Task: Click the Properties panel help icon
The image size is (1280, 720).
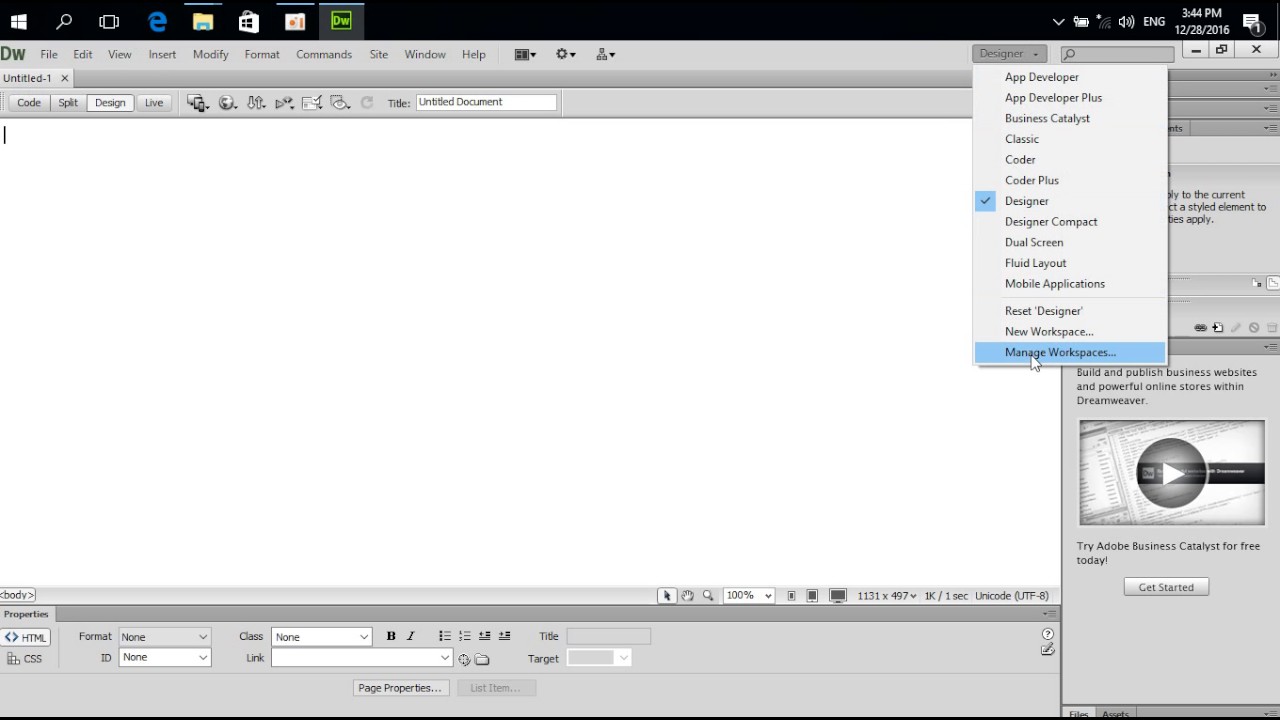Action: (x=1048, y=634)
